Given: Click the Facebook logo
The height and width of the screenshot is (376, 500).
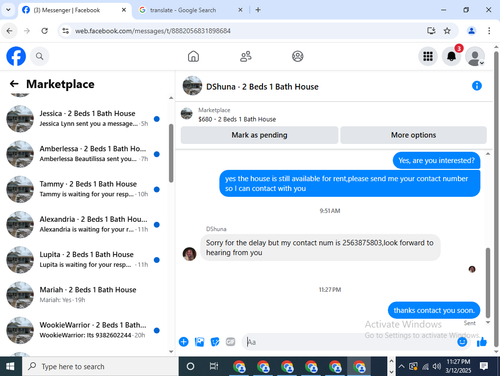Looking at the screenshot, I should pyautogui.click(x=16, y=56).
